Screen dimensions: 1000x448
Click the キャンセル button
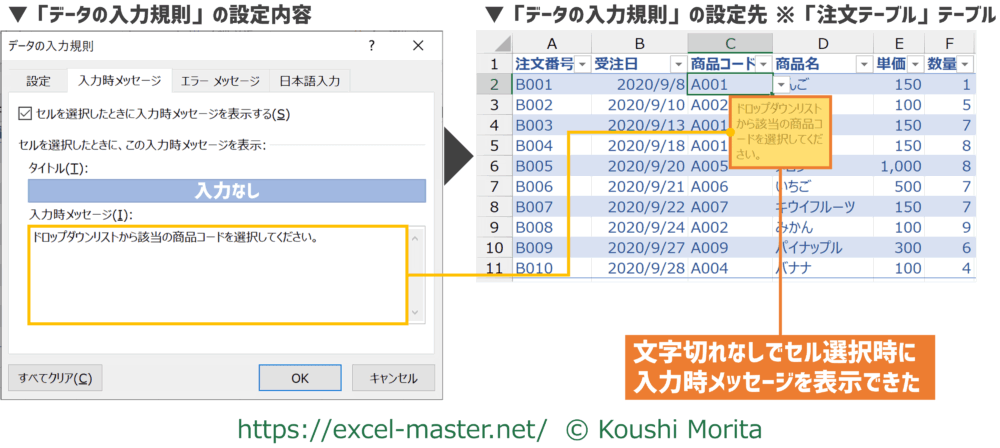(x=393, y=378)
